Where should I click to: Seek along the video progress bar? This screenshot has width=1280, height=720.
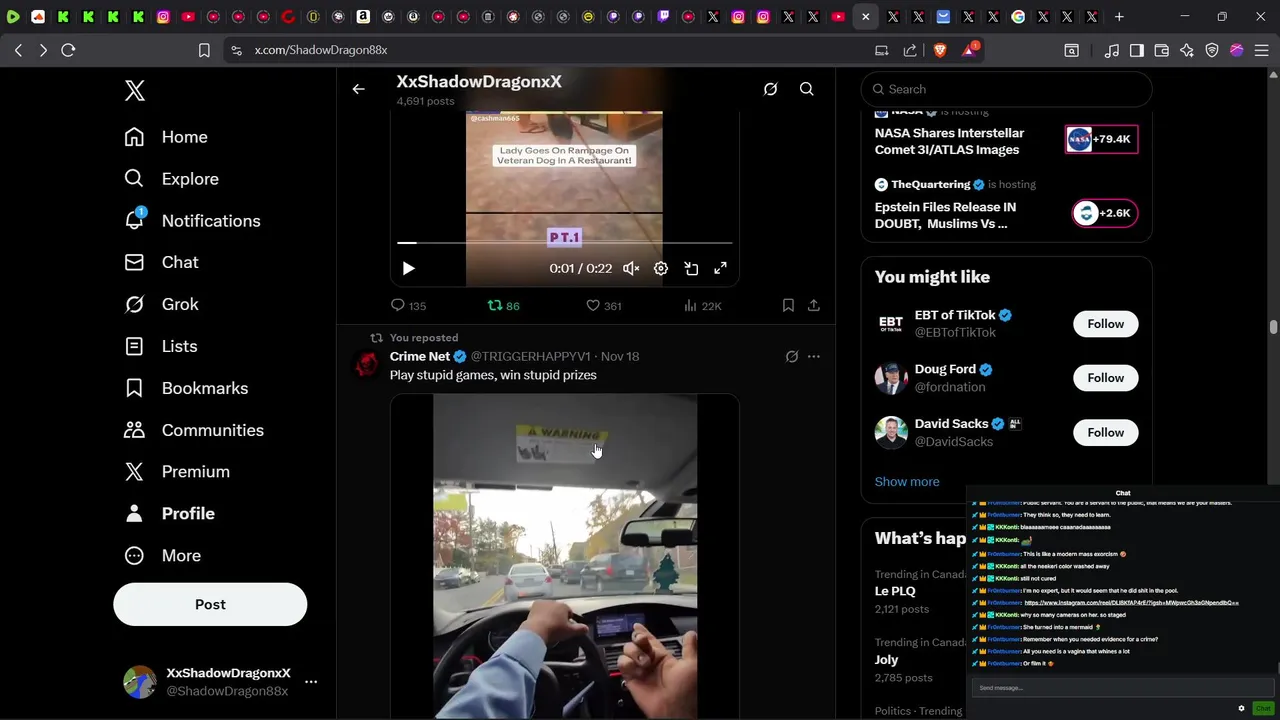coord(564,243)
